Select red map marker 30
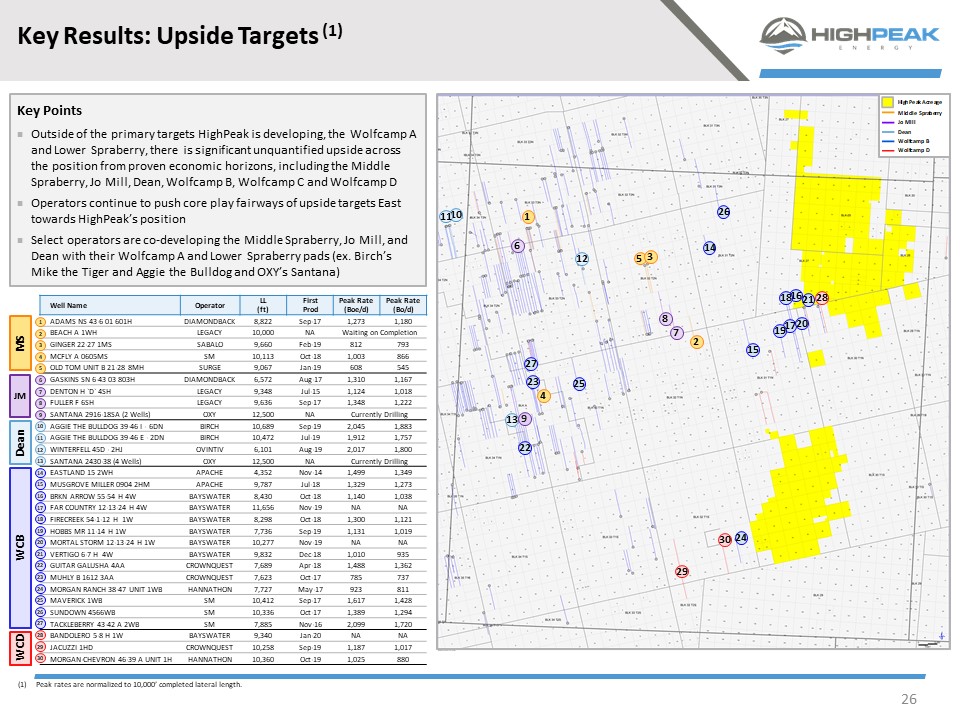The width and height of the screenshot is (960, 720). click(x=725, y=540)
